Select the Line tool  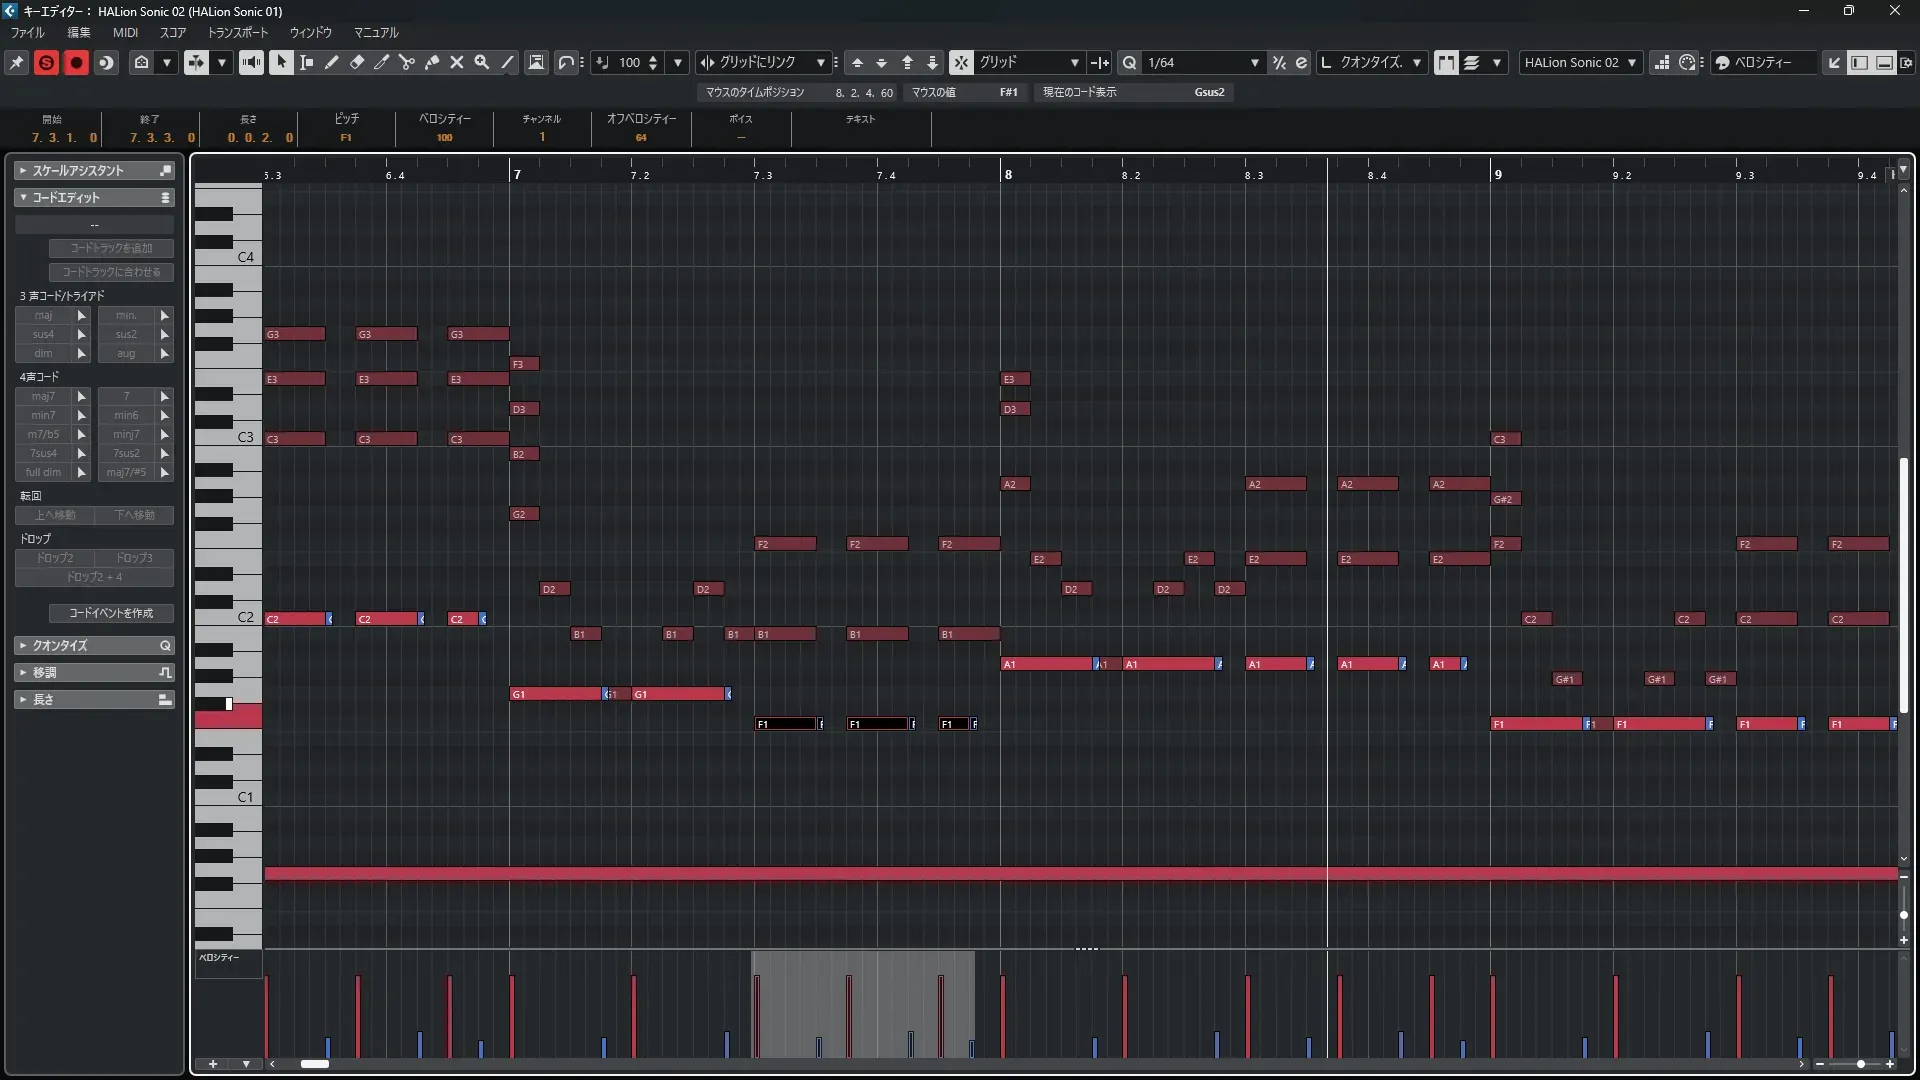(x=507, y=62)
